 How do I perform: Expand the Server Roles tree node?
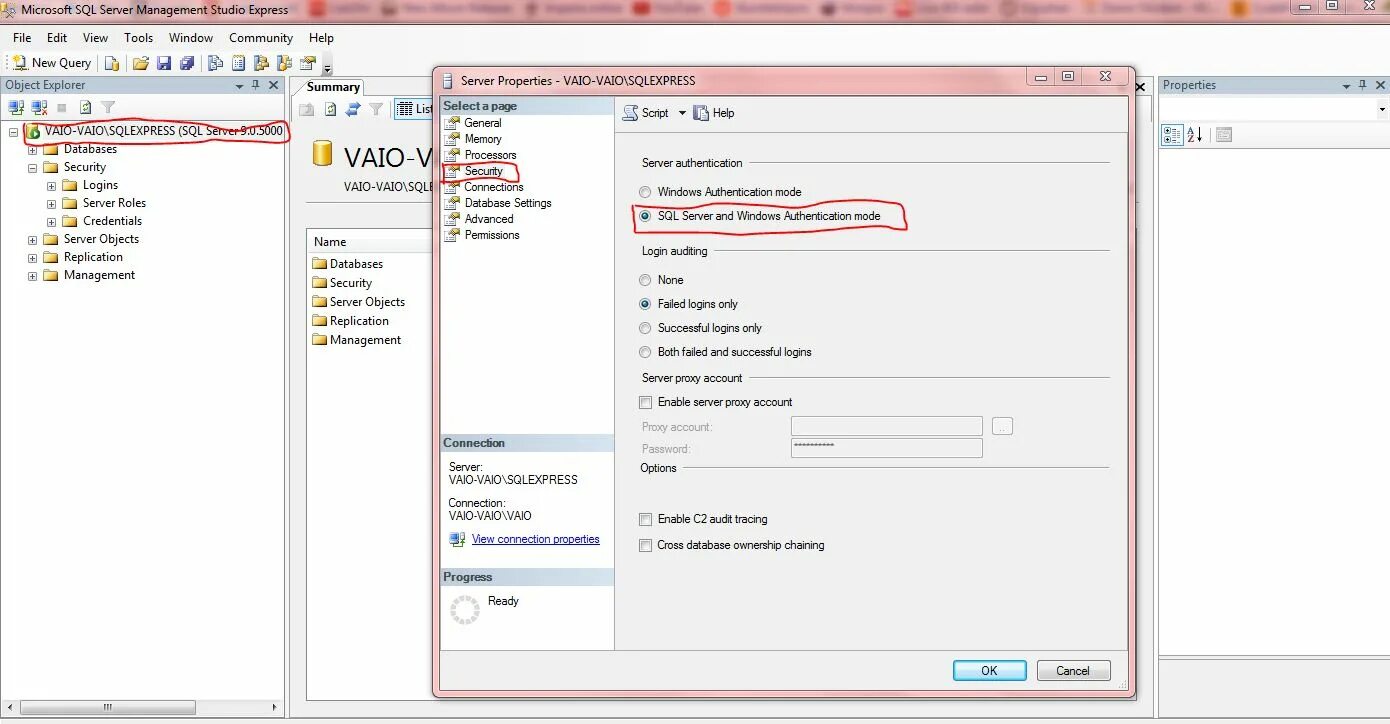coord(51,204)
